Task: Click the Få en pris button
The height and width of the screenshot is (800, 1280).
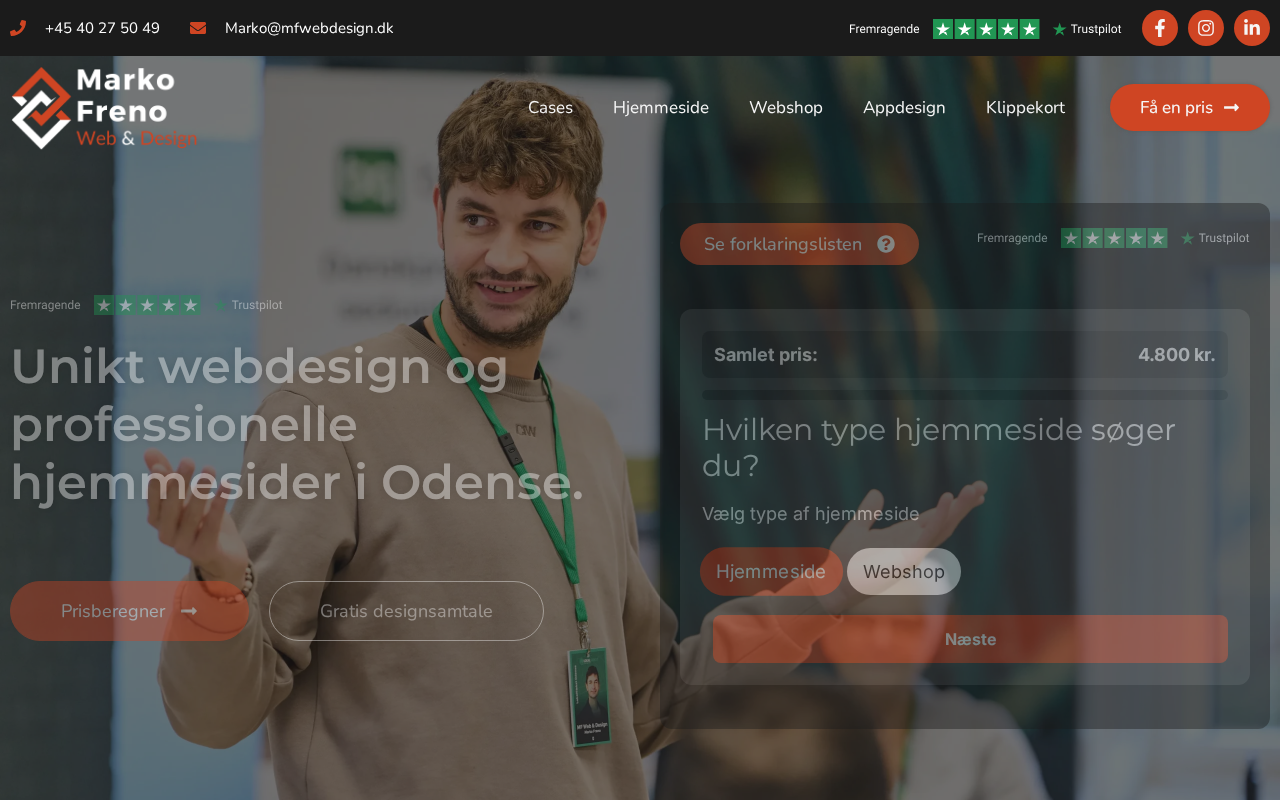Action: pos(1190,107)
